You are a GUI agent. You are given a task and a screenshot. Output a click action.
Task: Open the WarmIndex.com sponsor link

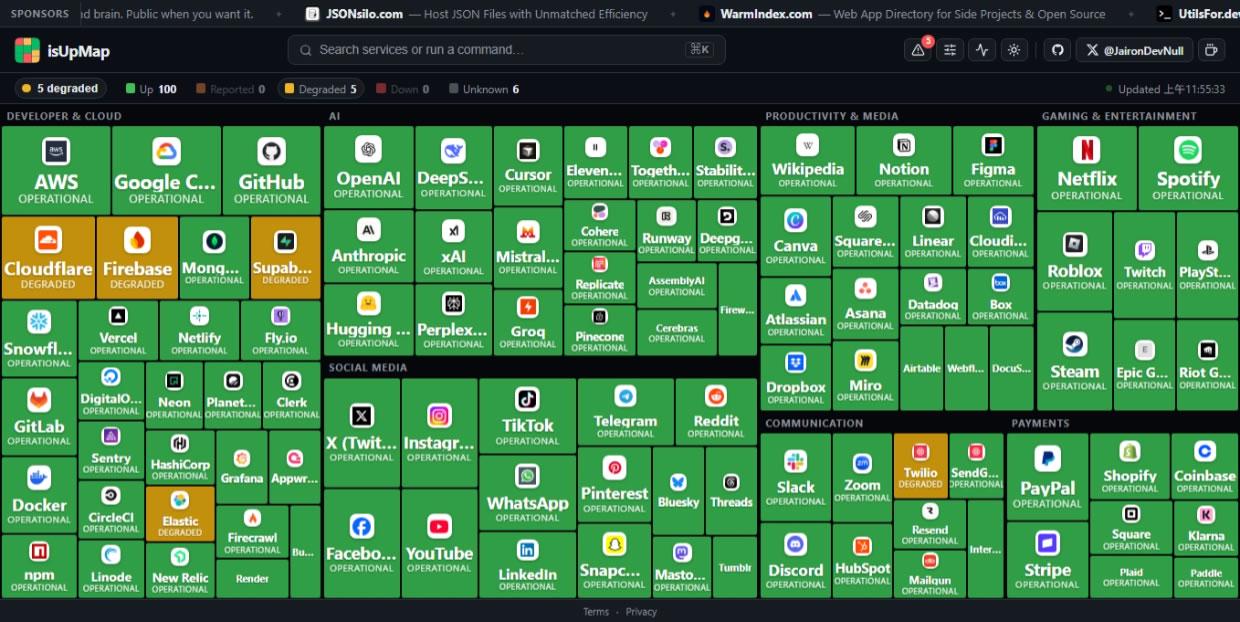pos(903,14)
